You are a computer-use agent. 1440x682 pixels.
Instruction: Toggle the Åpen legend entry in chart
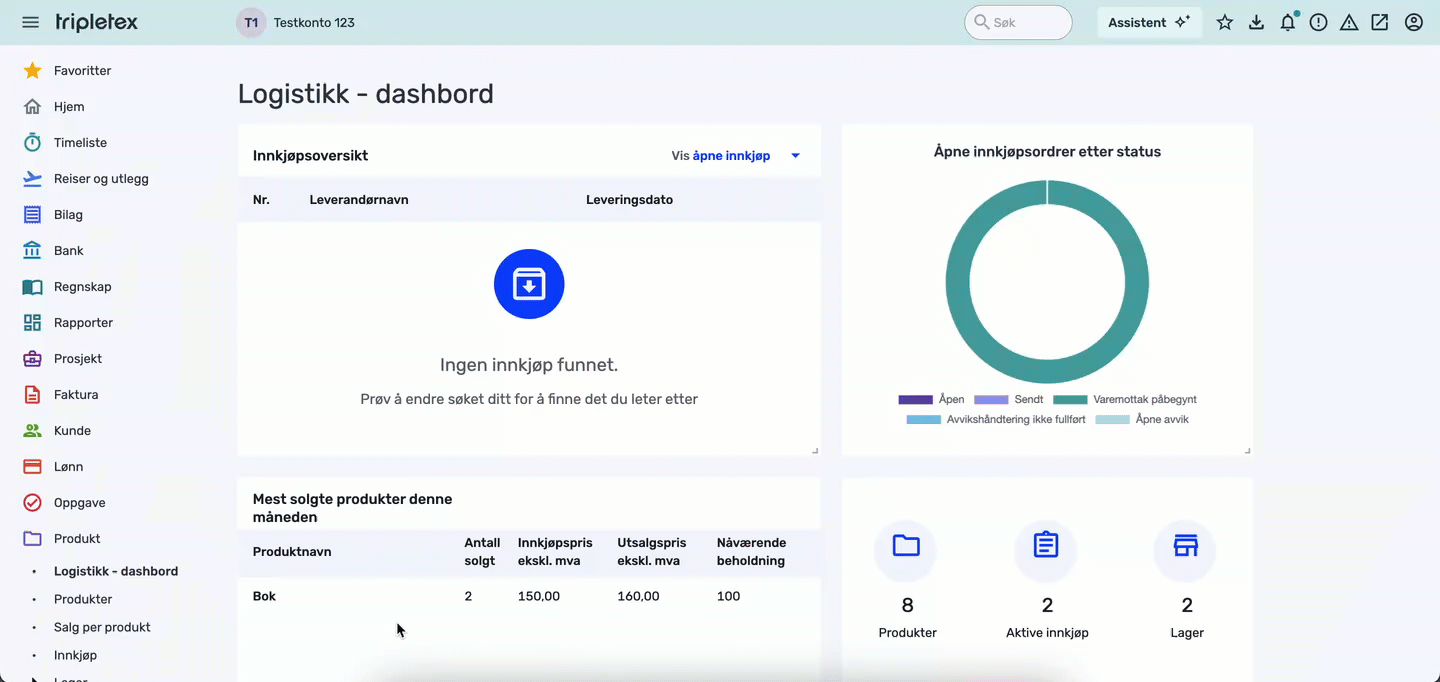click(x=932, y=399)
